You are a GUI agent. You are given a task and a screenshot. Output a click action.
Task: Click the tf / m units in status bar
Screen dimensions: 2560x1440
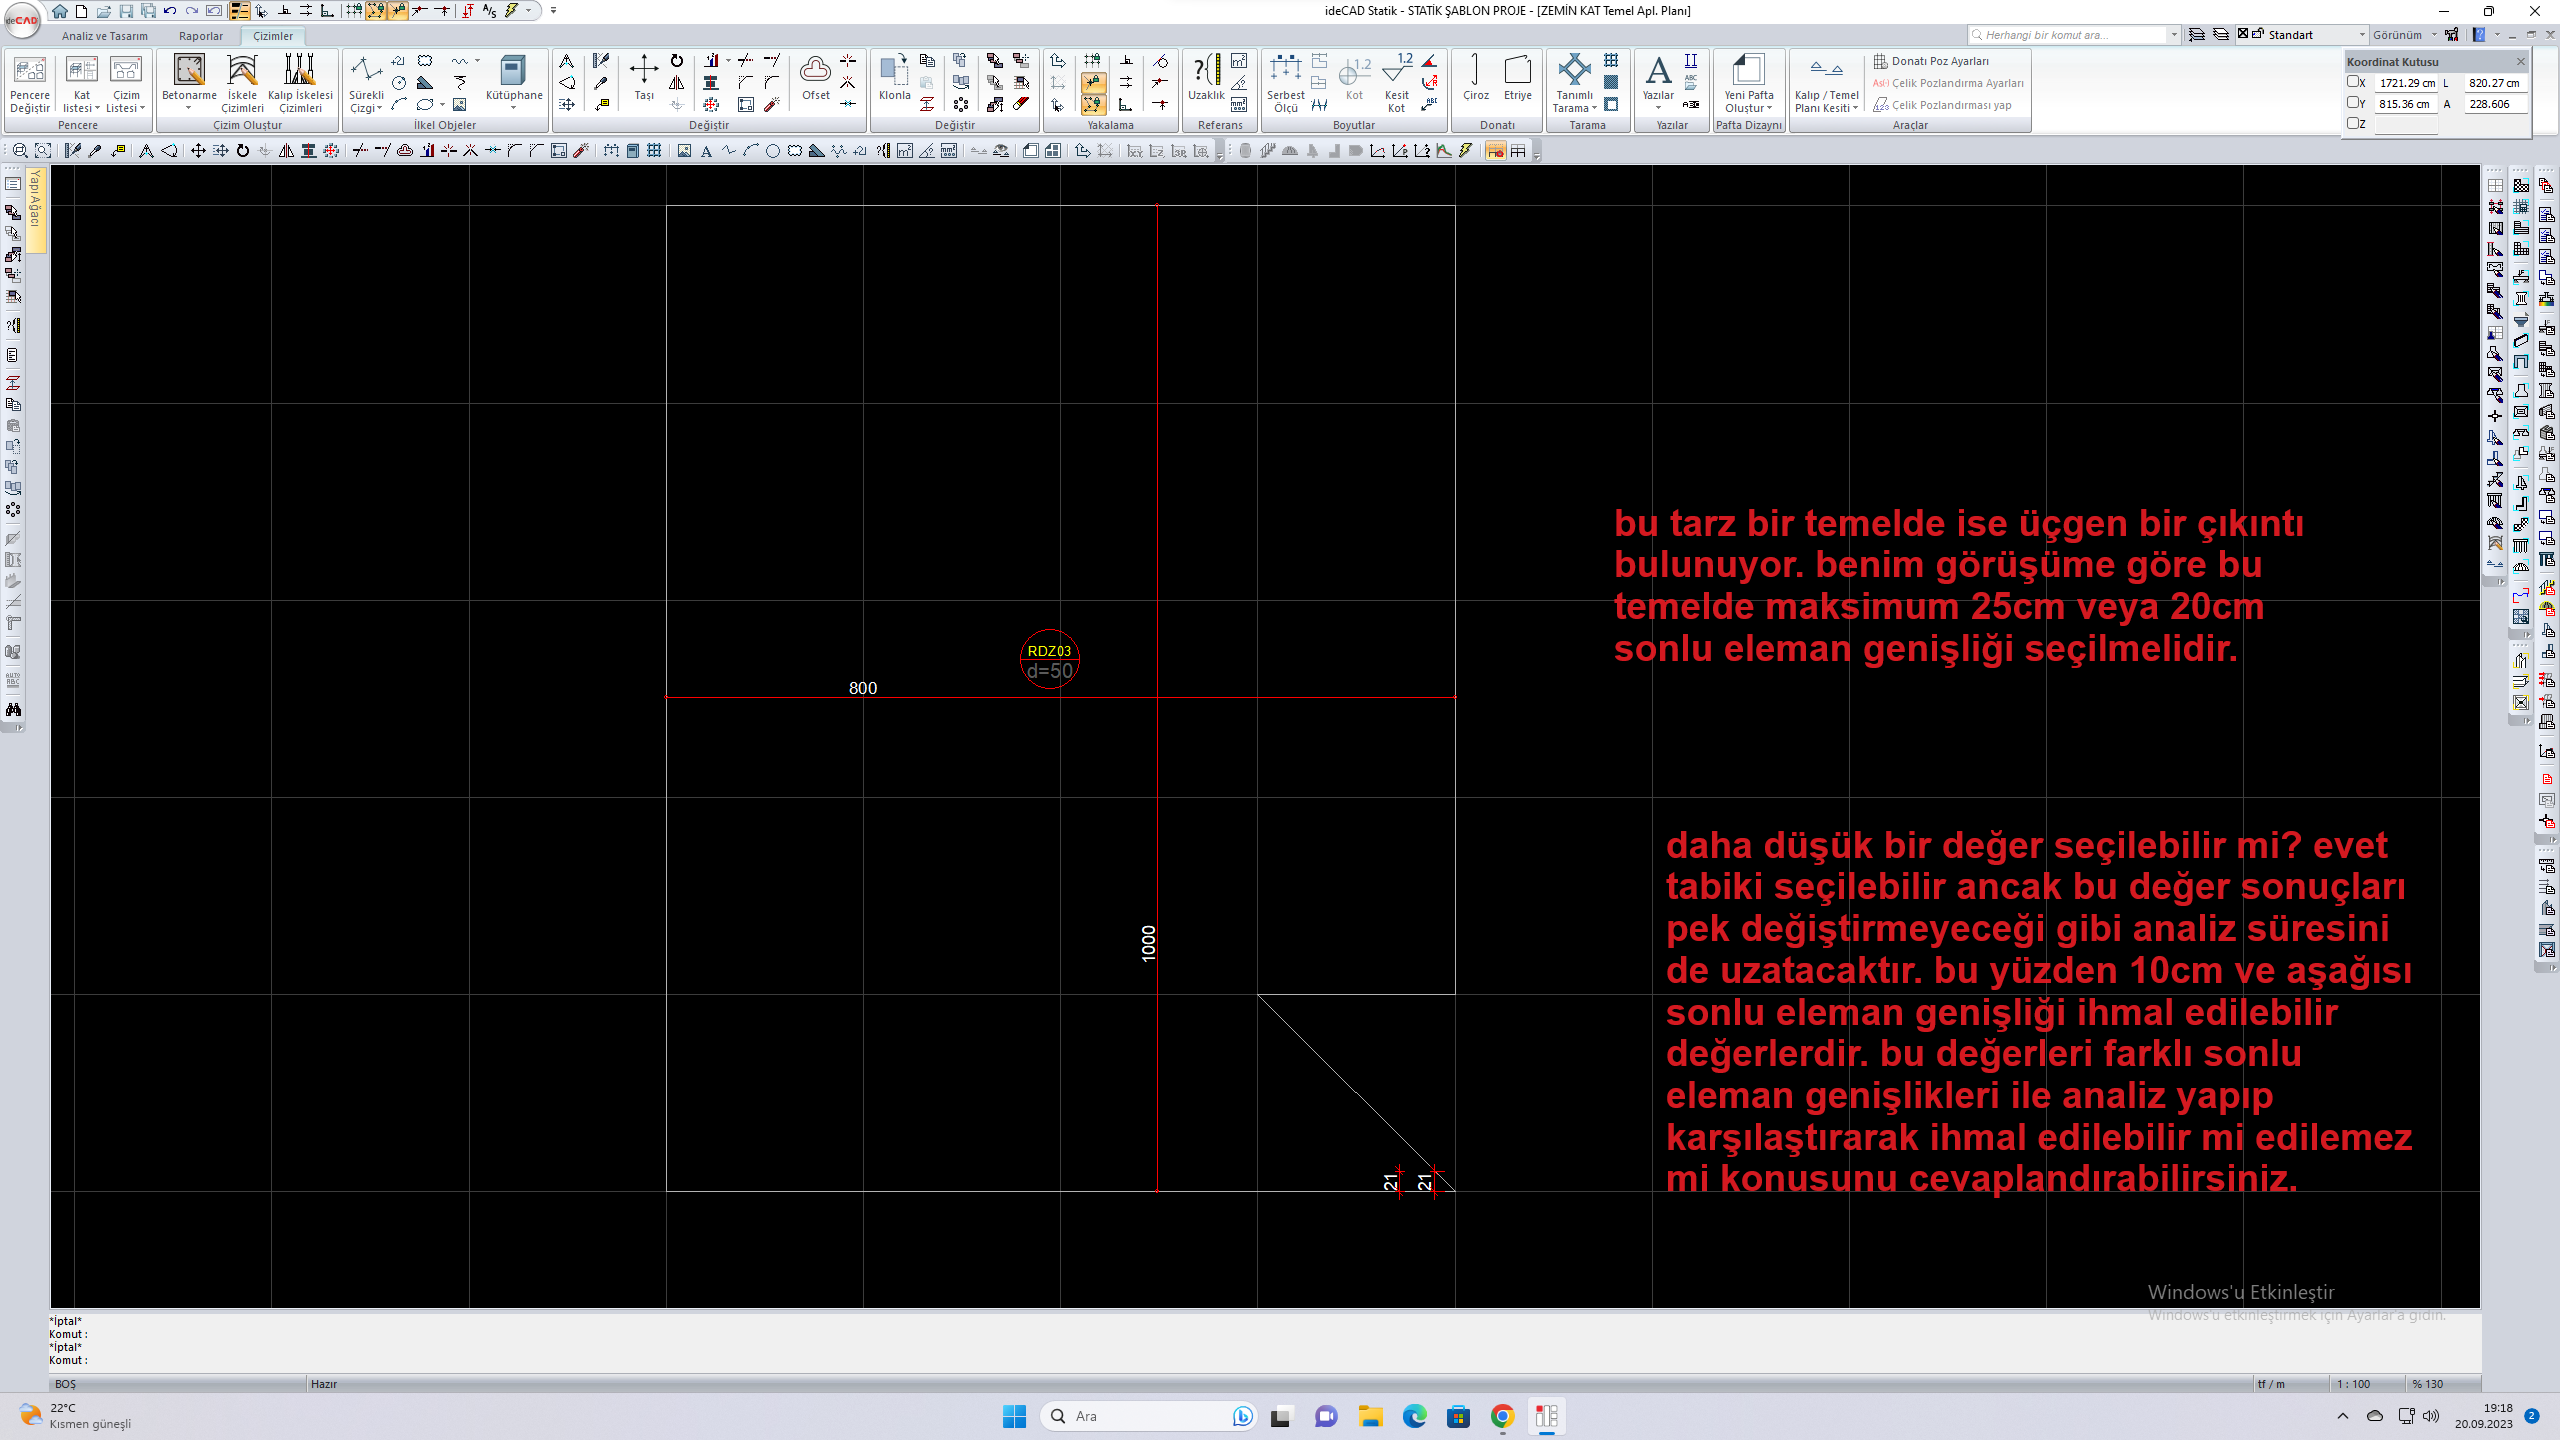2271,1384
